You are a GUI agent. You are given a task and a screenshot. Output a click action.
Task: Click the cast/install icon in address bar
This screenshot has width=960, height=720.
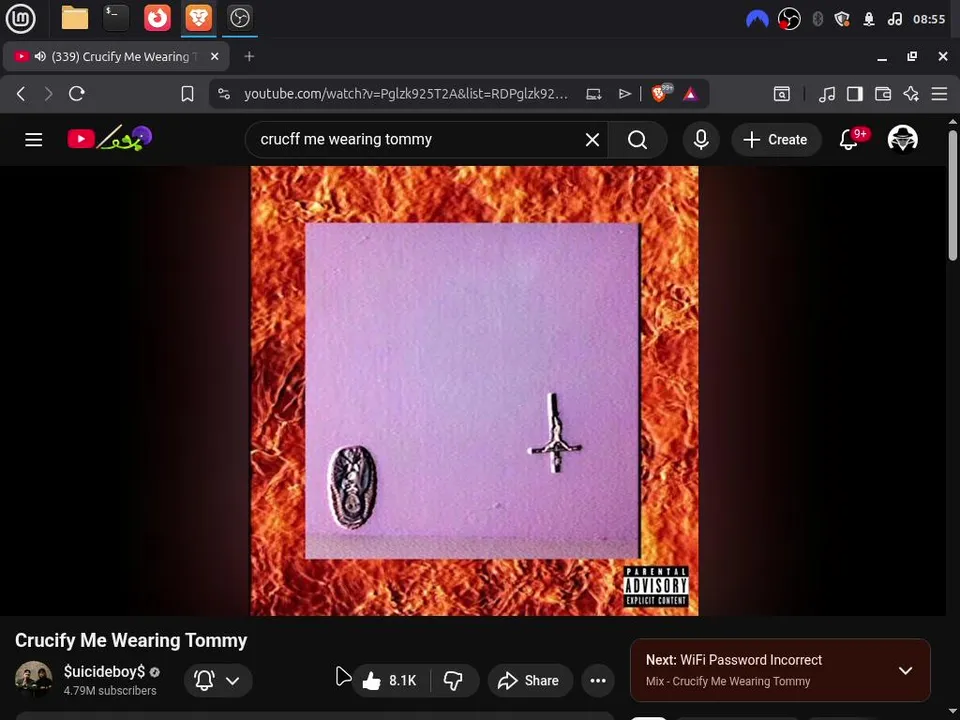(x=593, y=94)
